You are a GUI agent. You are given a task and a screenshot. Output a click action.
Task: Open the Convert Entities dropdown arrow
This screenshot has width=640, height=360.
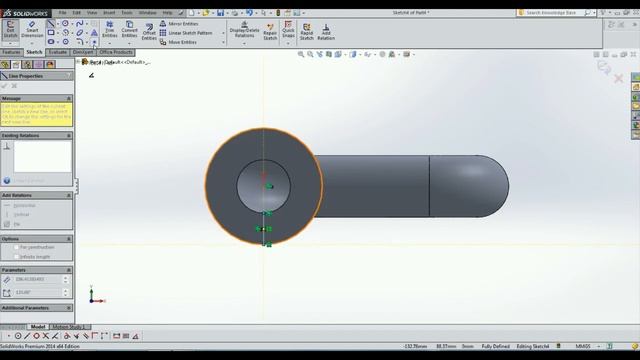coord(129,43)
